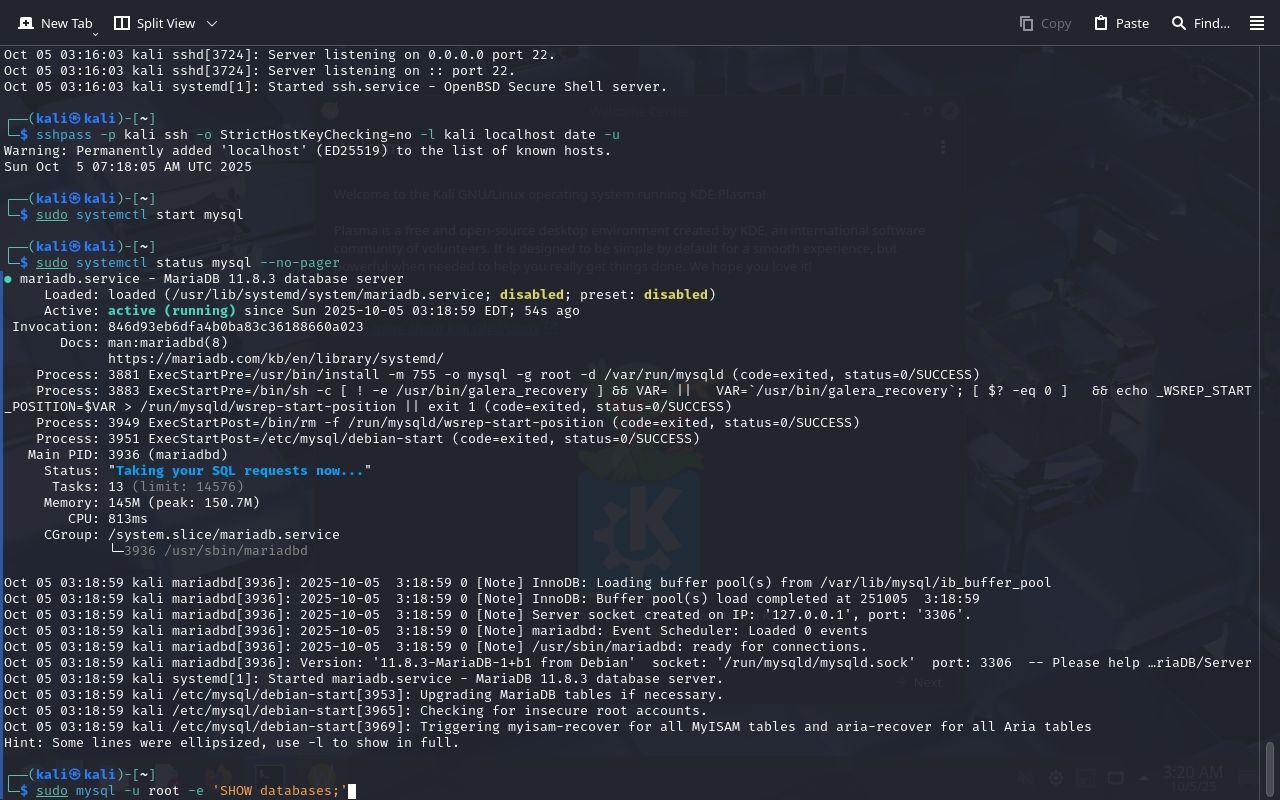Expand the New Tab profile dropdown arrow
1280x800 pixels.
tap(95, 34)
